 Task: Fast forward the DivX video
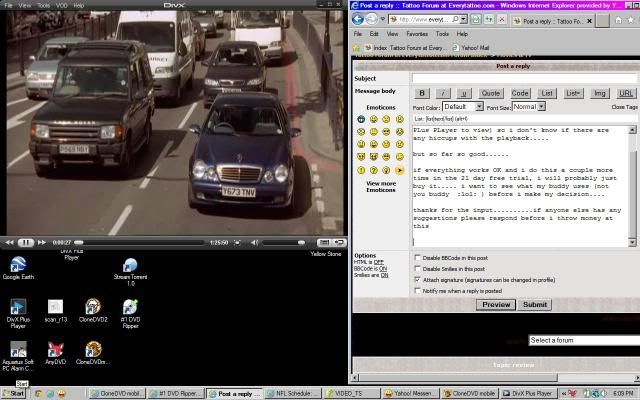(42, 242)
